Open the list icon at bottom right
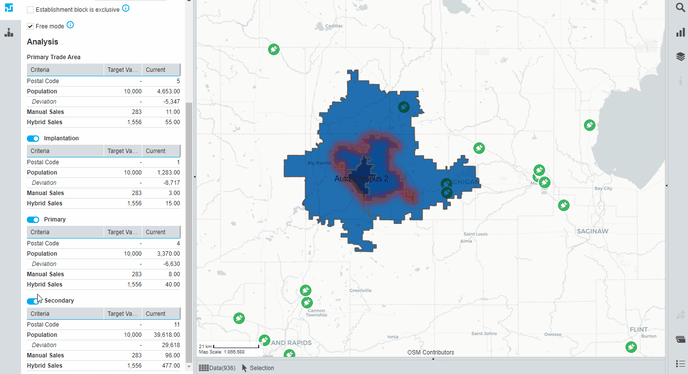The height and width of the screenshot is (374, 688). [680, 363]
